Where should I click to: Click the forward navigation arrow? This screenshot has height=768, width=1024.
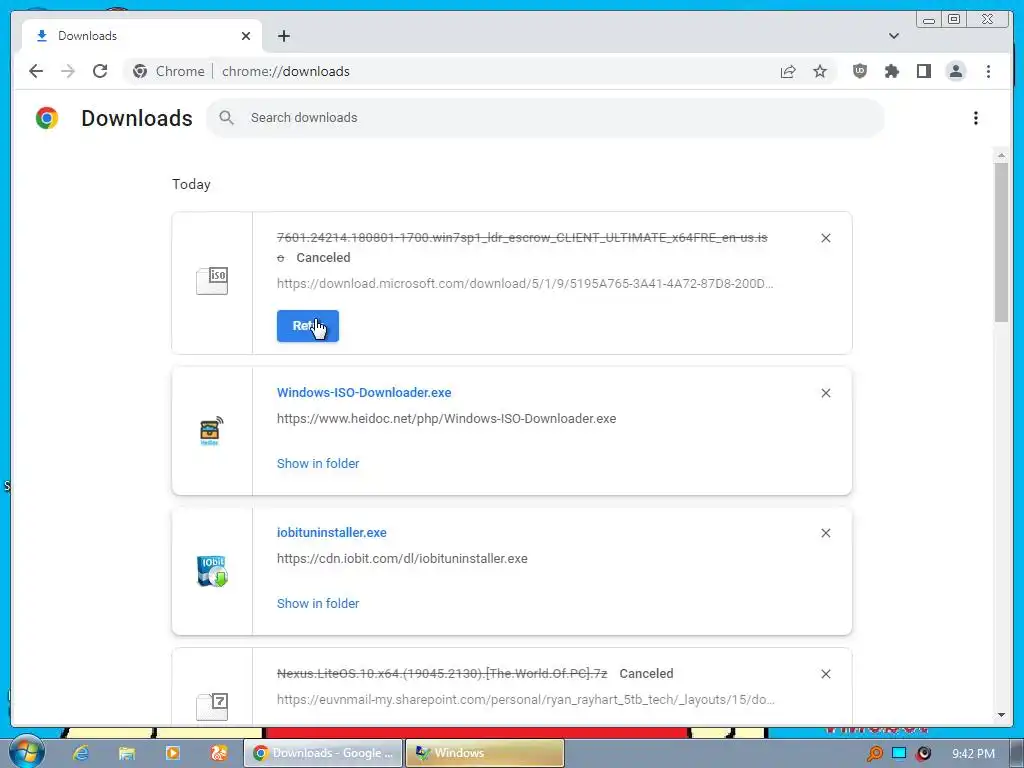point(68,71)
